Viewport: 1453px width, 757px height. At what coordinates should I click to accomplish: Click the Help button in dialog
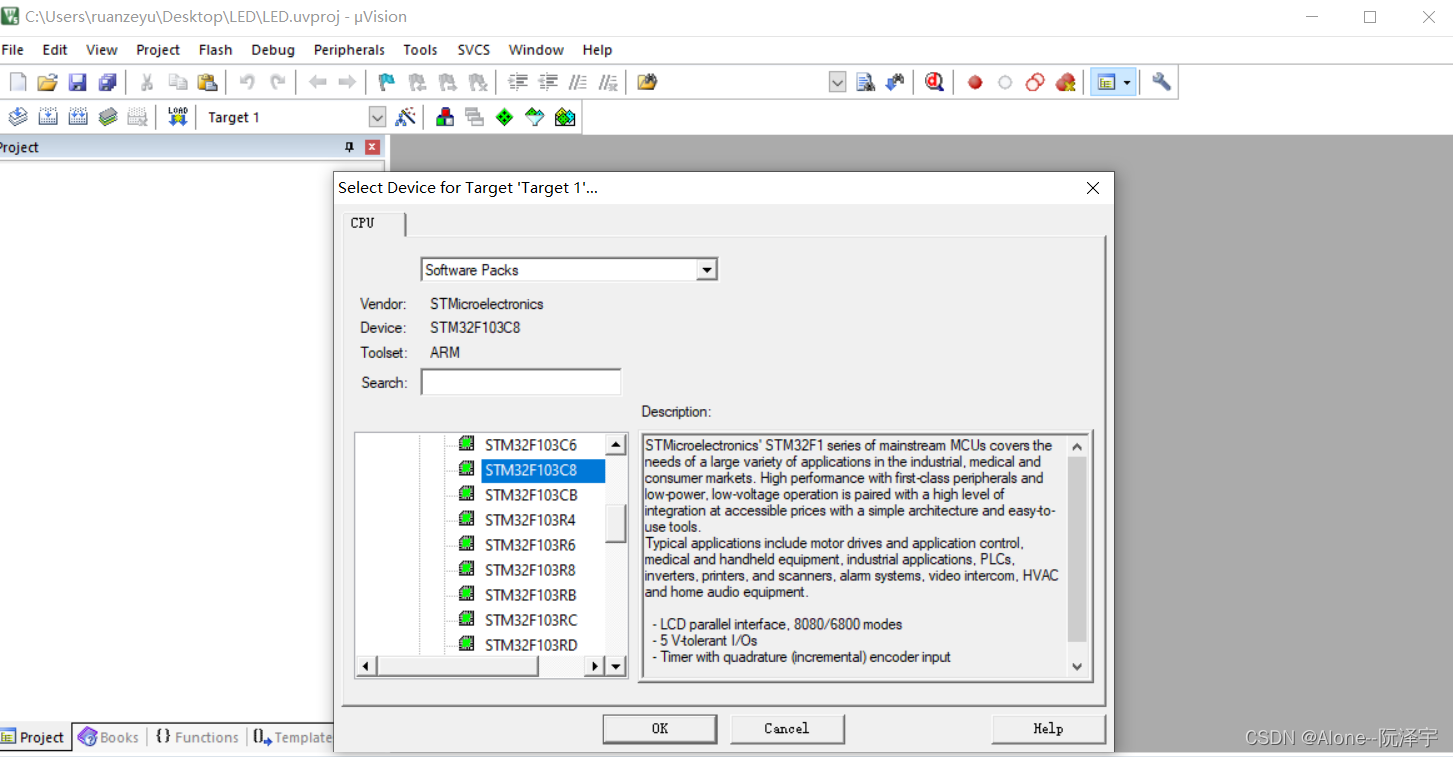tap(1048, 729)
